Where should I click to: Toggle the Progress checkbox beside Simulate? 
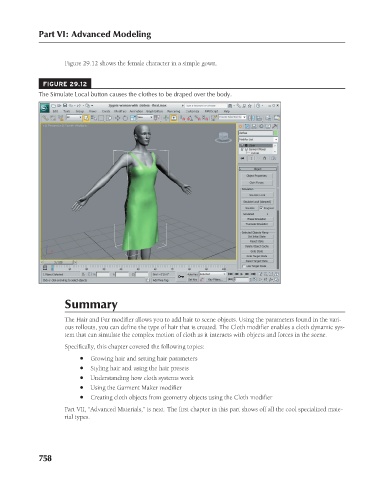[x=261, y=208]
